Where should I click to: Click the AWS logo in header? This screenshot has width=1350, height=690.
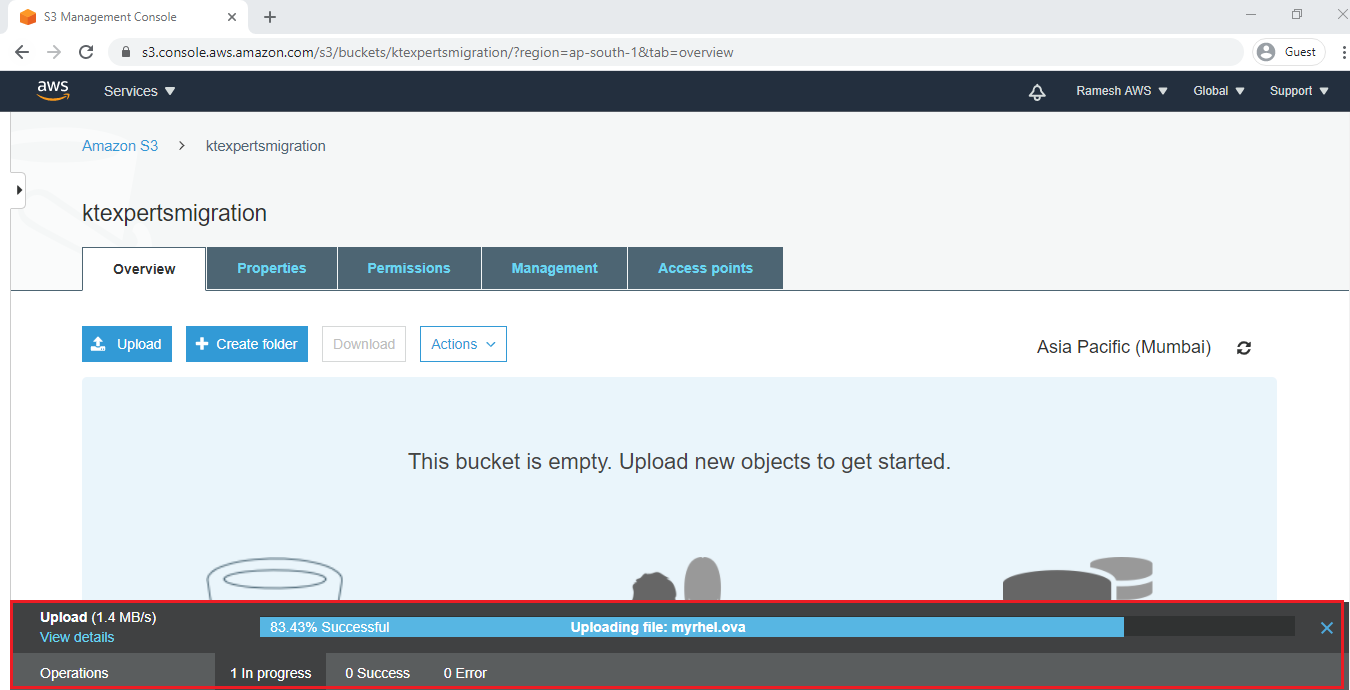pyautogui.click(x=53, y=90)
